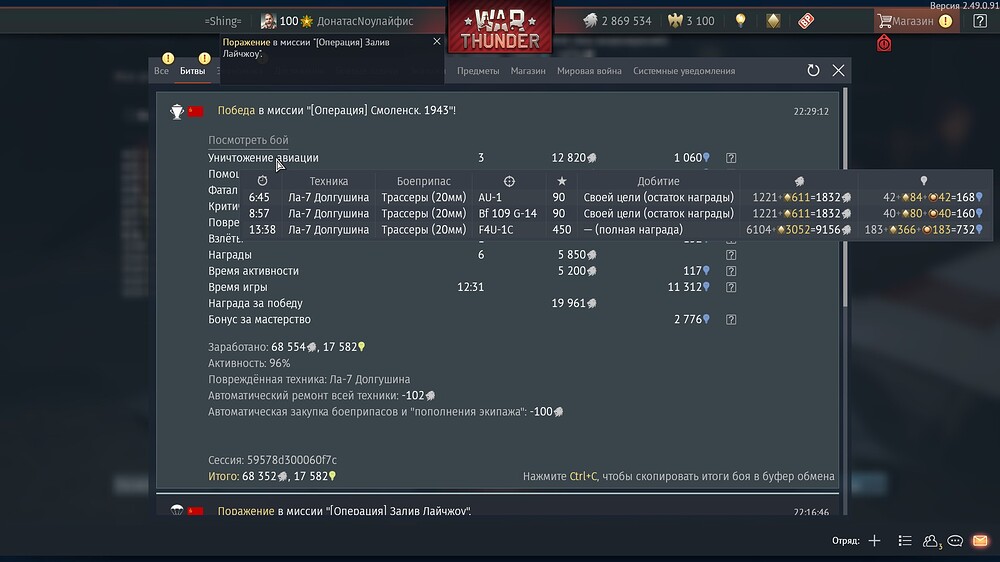Click the orange mail envelope icon
This screenshot has height=562, width=1000.
(x=980, y=541)
